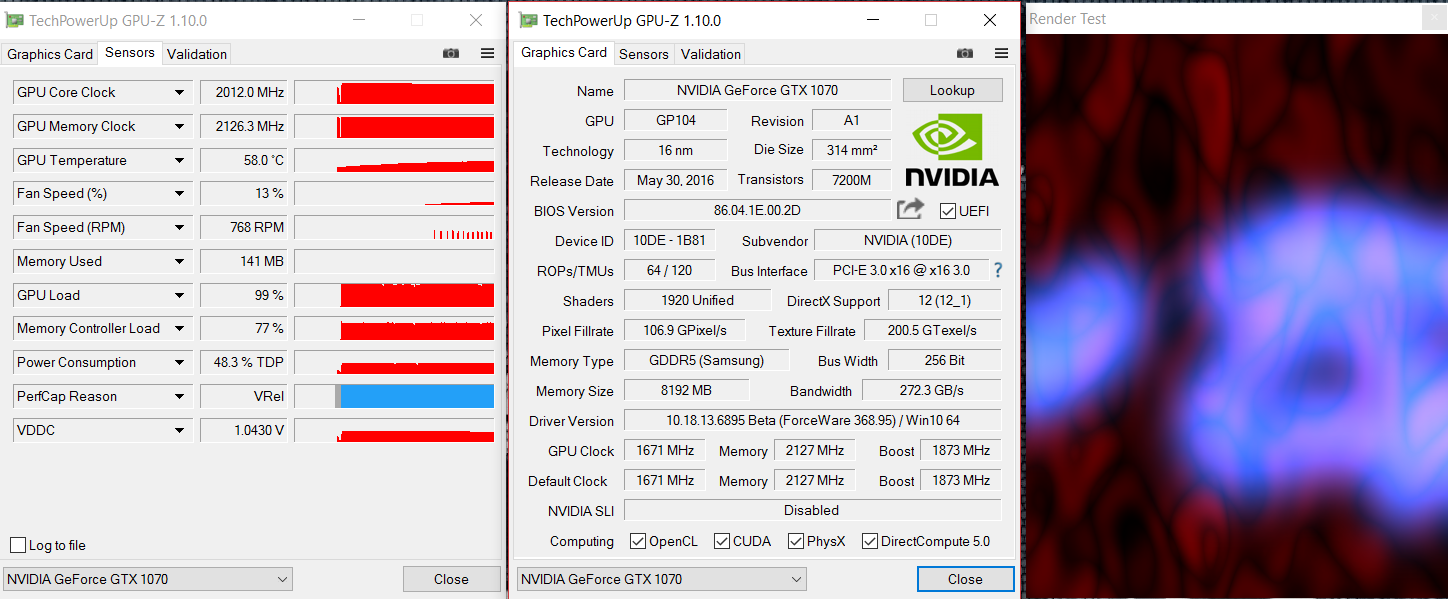
Task: Click the 256 Bit Bus Width field
Action: pyautogui.click(x=944, y=360)
